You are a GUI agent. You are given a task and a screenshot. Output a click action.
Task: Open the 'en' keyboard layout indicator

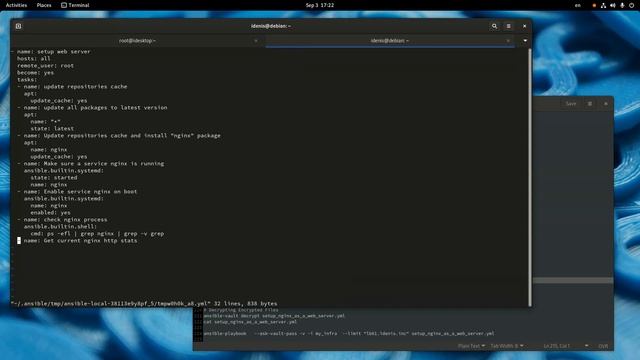578,5
